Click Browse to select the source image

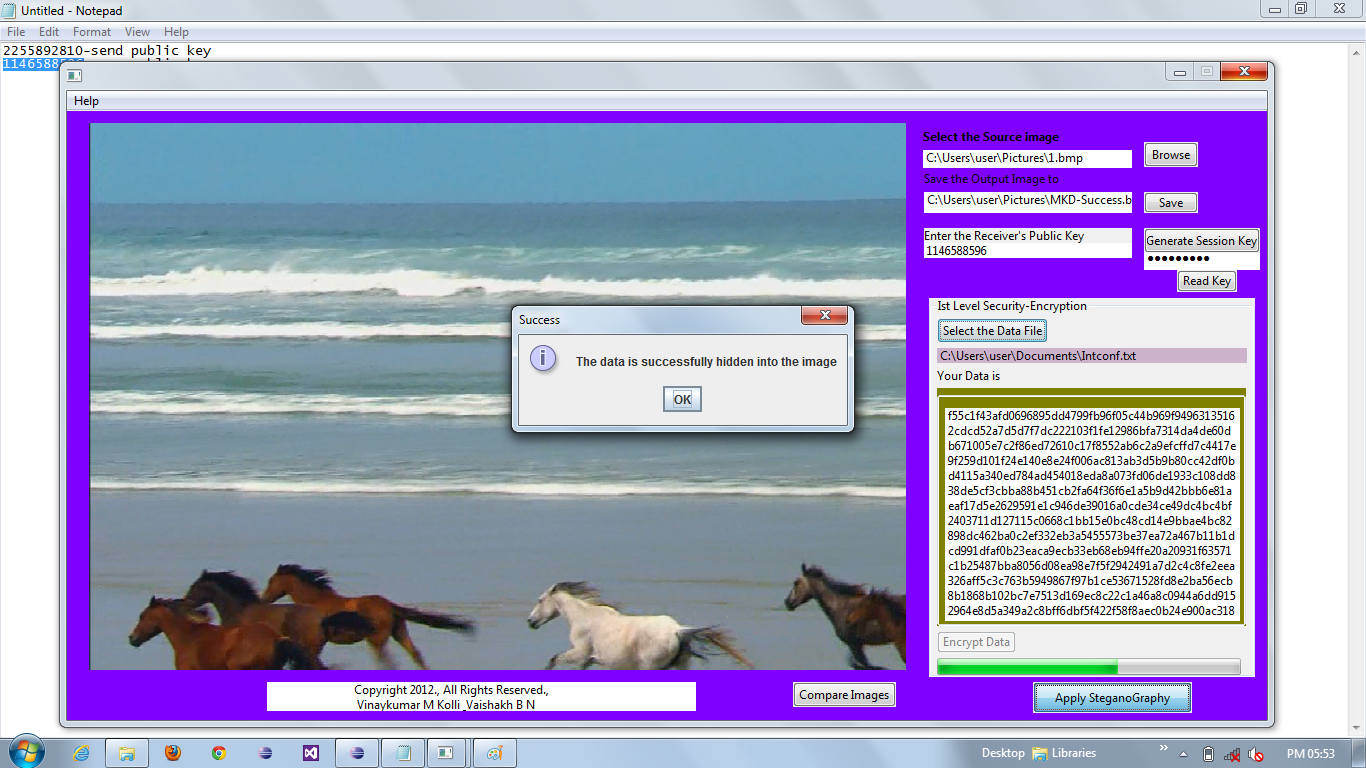(x=1169, y=154)
